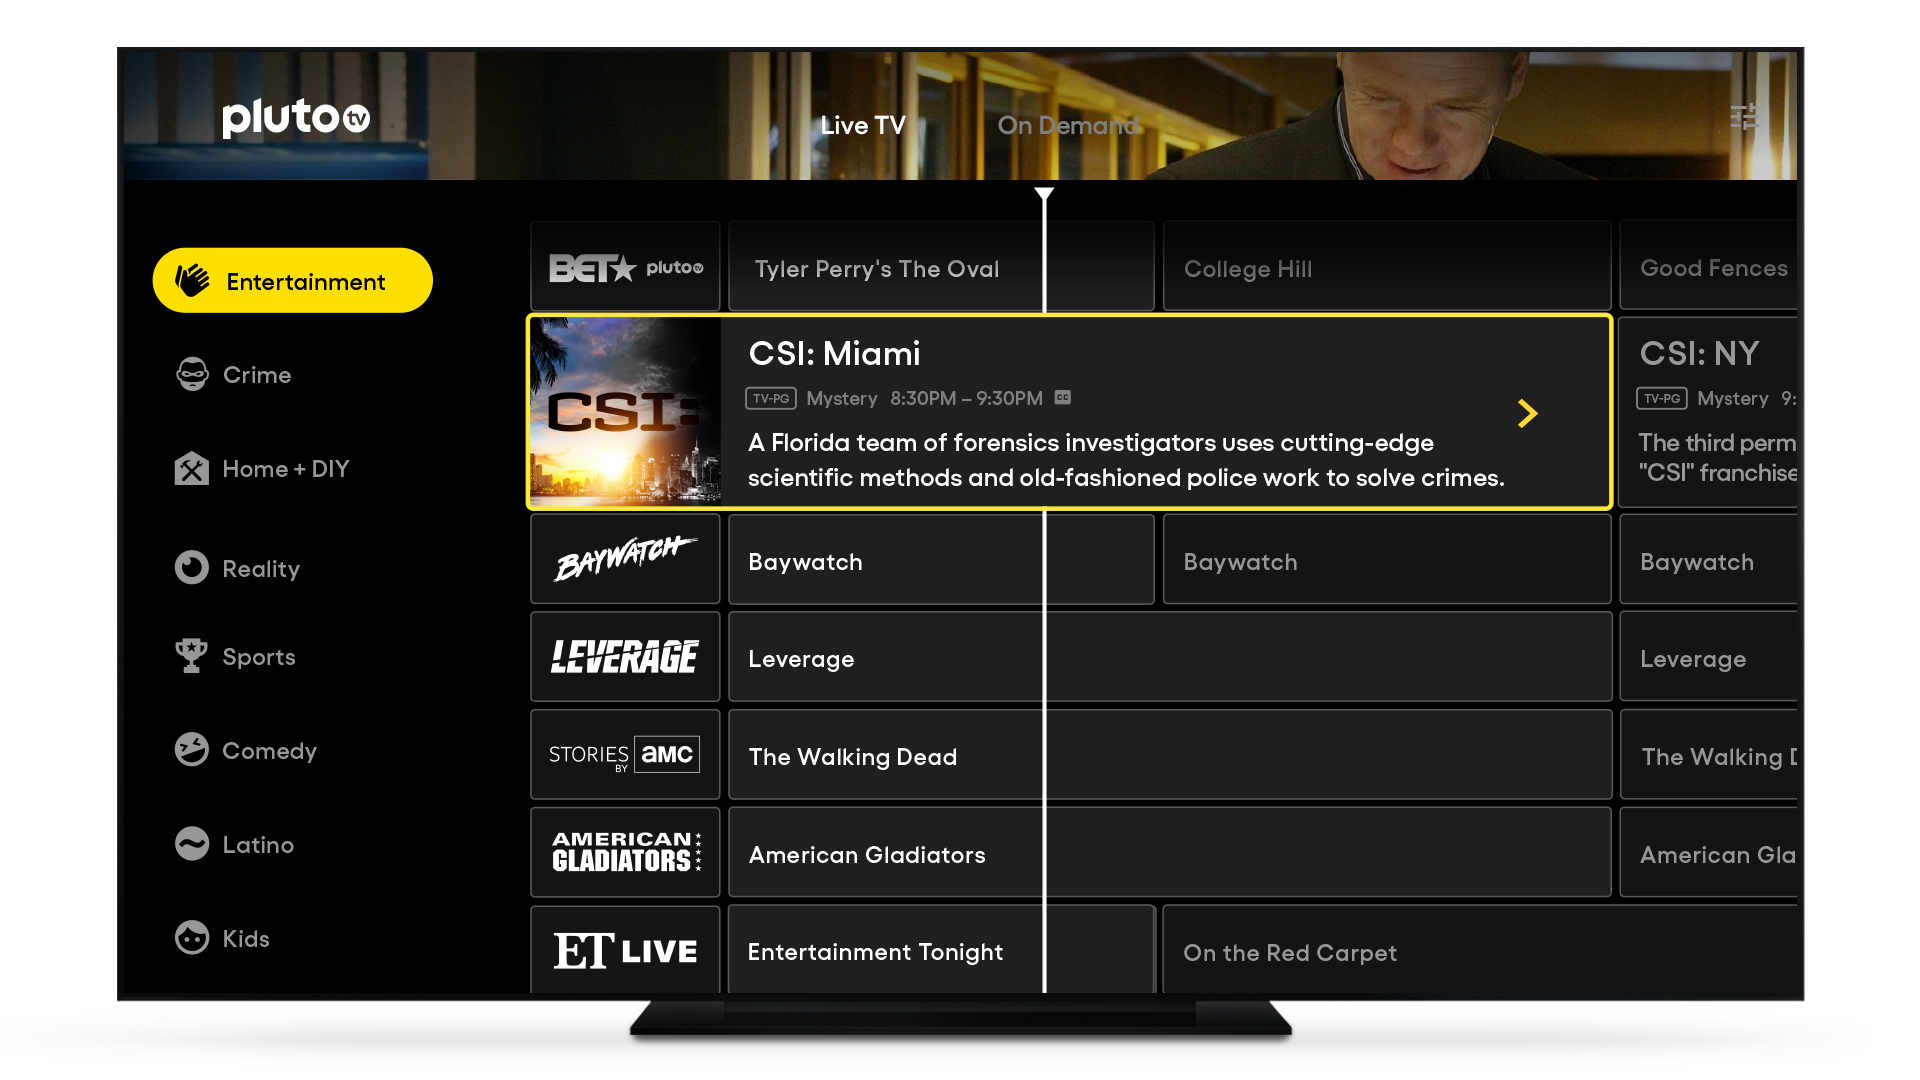Select The Walking Dead on AMC Stories
Viewport: 1920px width, 1080px height.
tap(851, 757)
